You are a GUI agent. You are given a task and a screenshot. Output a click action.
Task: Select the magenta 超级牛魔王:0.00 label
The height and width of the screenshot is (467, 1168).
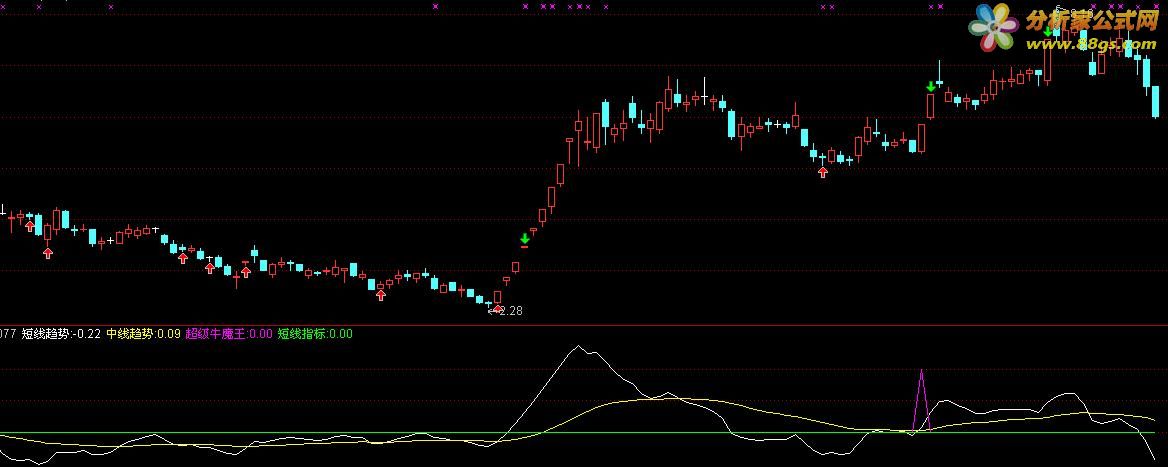coord(229,334)
